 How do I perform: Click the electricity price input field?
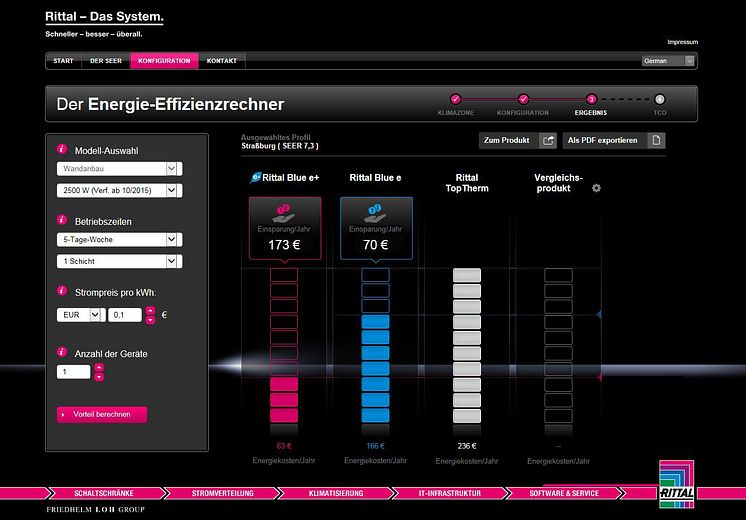(125, 315)
